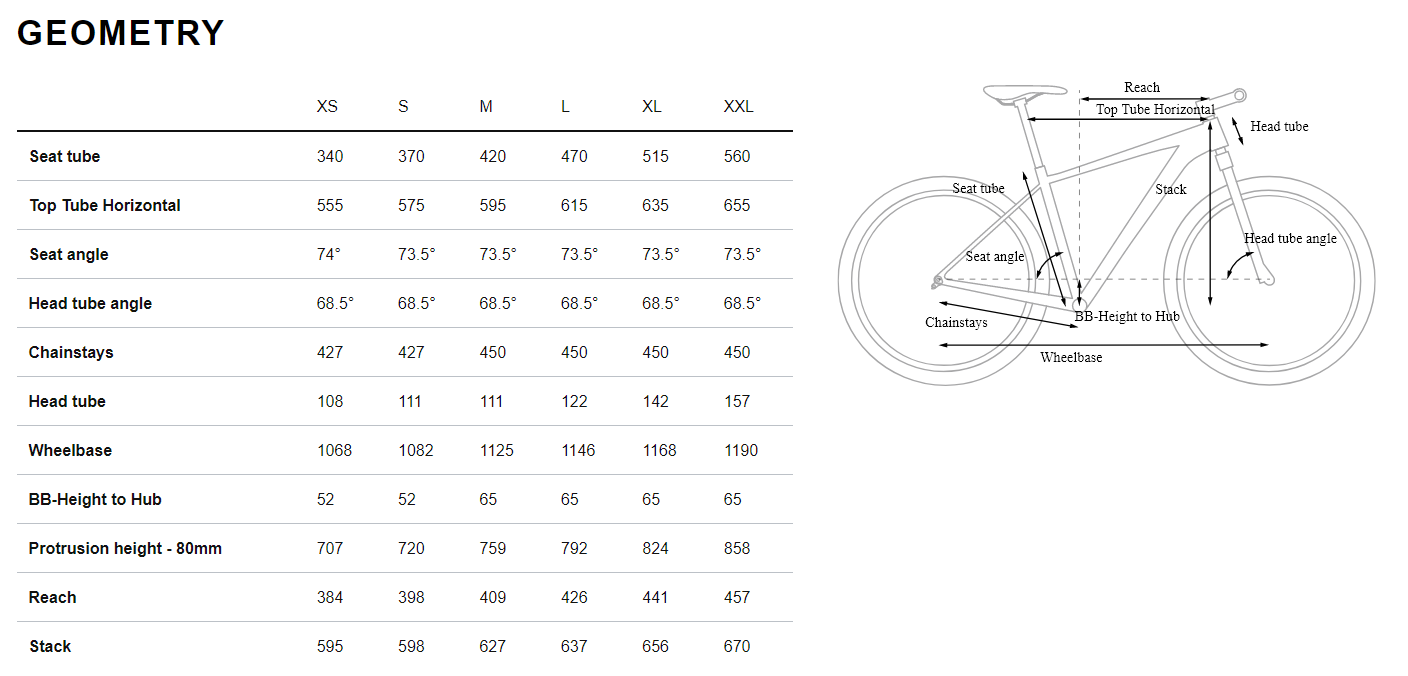Image resolution: width=1408 pixels, height=676 pixels.
Task: Select the XS size column header
Action: pyautogui.click(x=327, y=107)
